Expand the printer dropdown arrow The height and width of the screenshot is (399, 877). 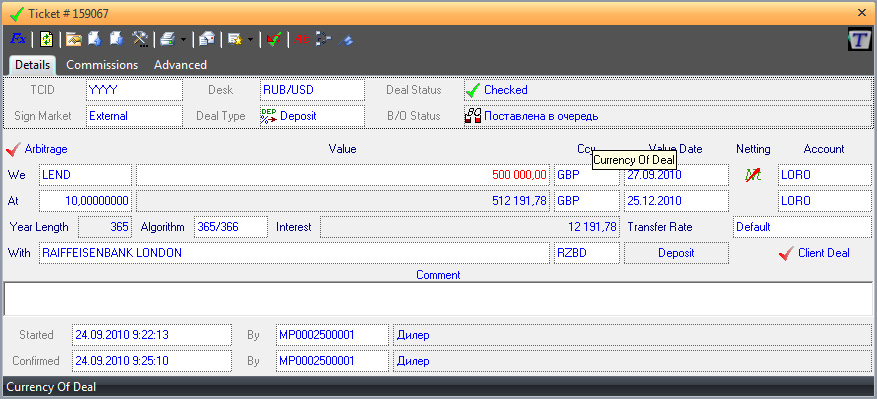click(x=183, y=40)
